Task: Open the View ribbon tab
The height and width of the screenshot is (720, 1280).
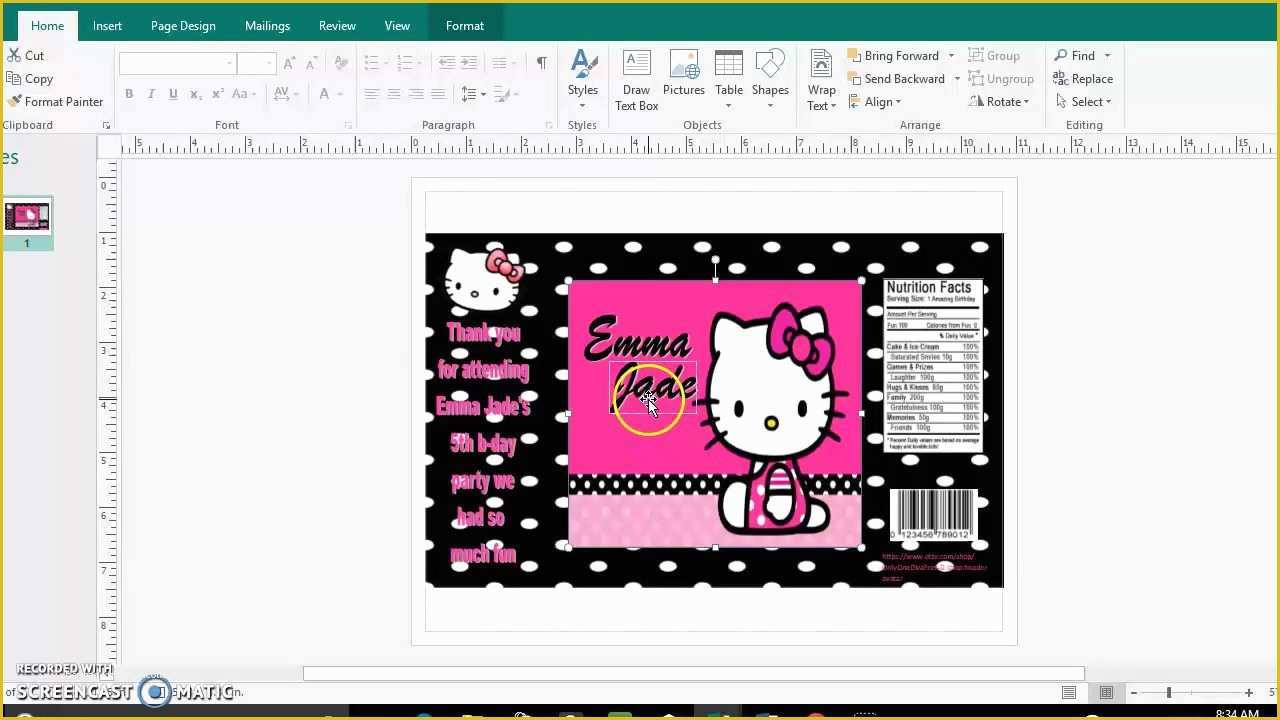Action: (x=397, y=26)
